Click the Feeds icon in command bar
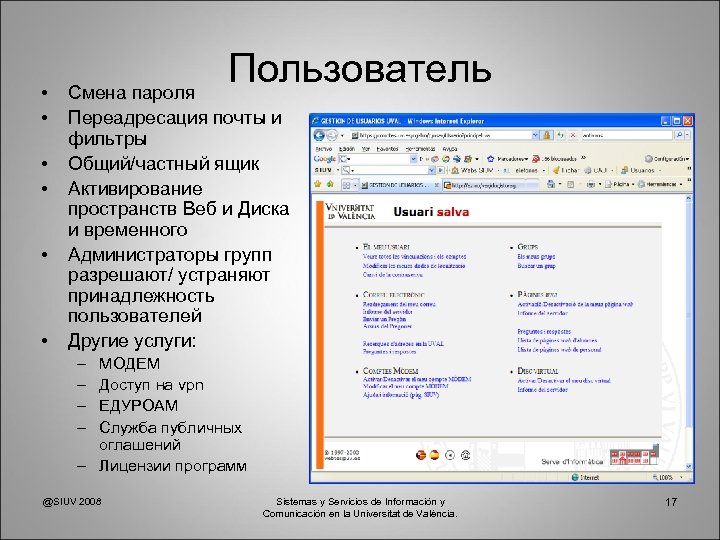Image resolution: width=720 pixels, height=540 pixels. 571,184
